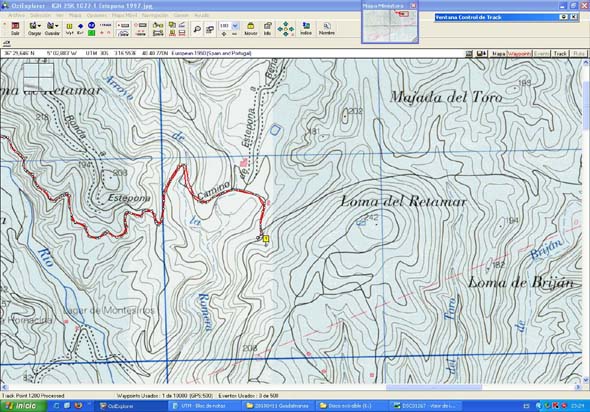Click the 'Loma del Retamar' map label
The height and width of the screenshot is (412, 590).
pos(403,202)
